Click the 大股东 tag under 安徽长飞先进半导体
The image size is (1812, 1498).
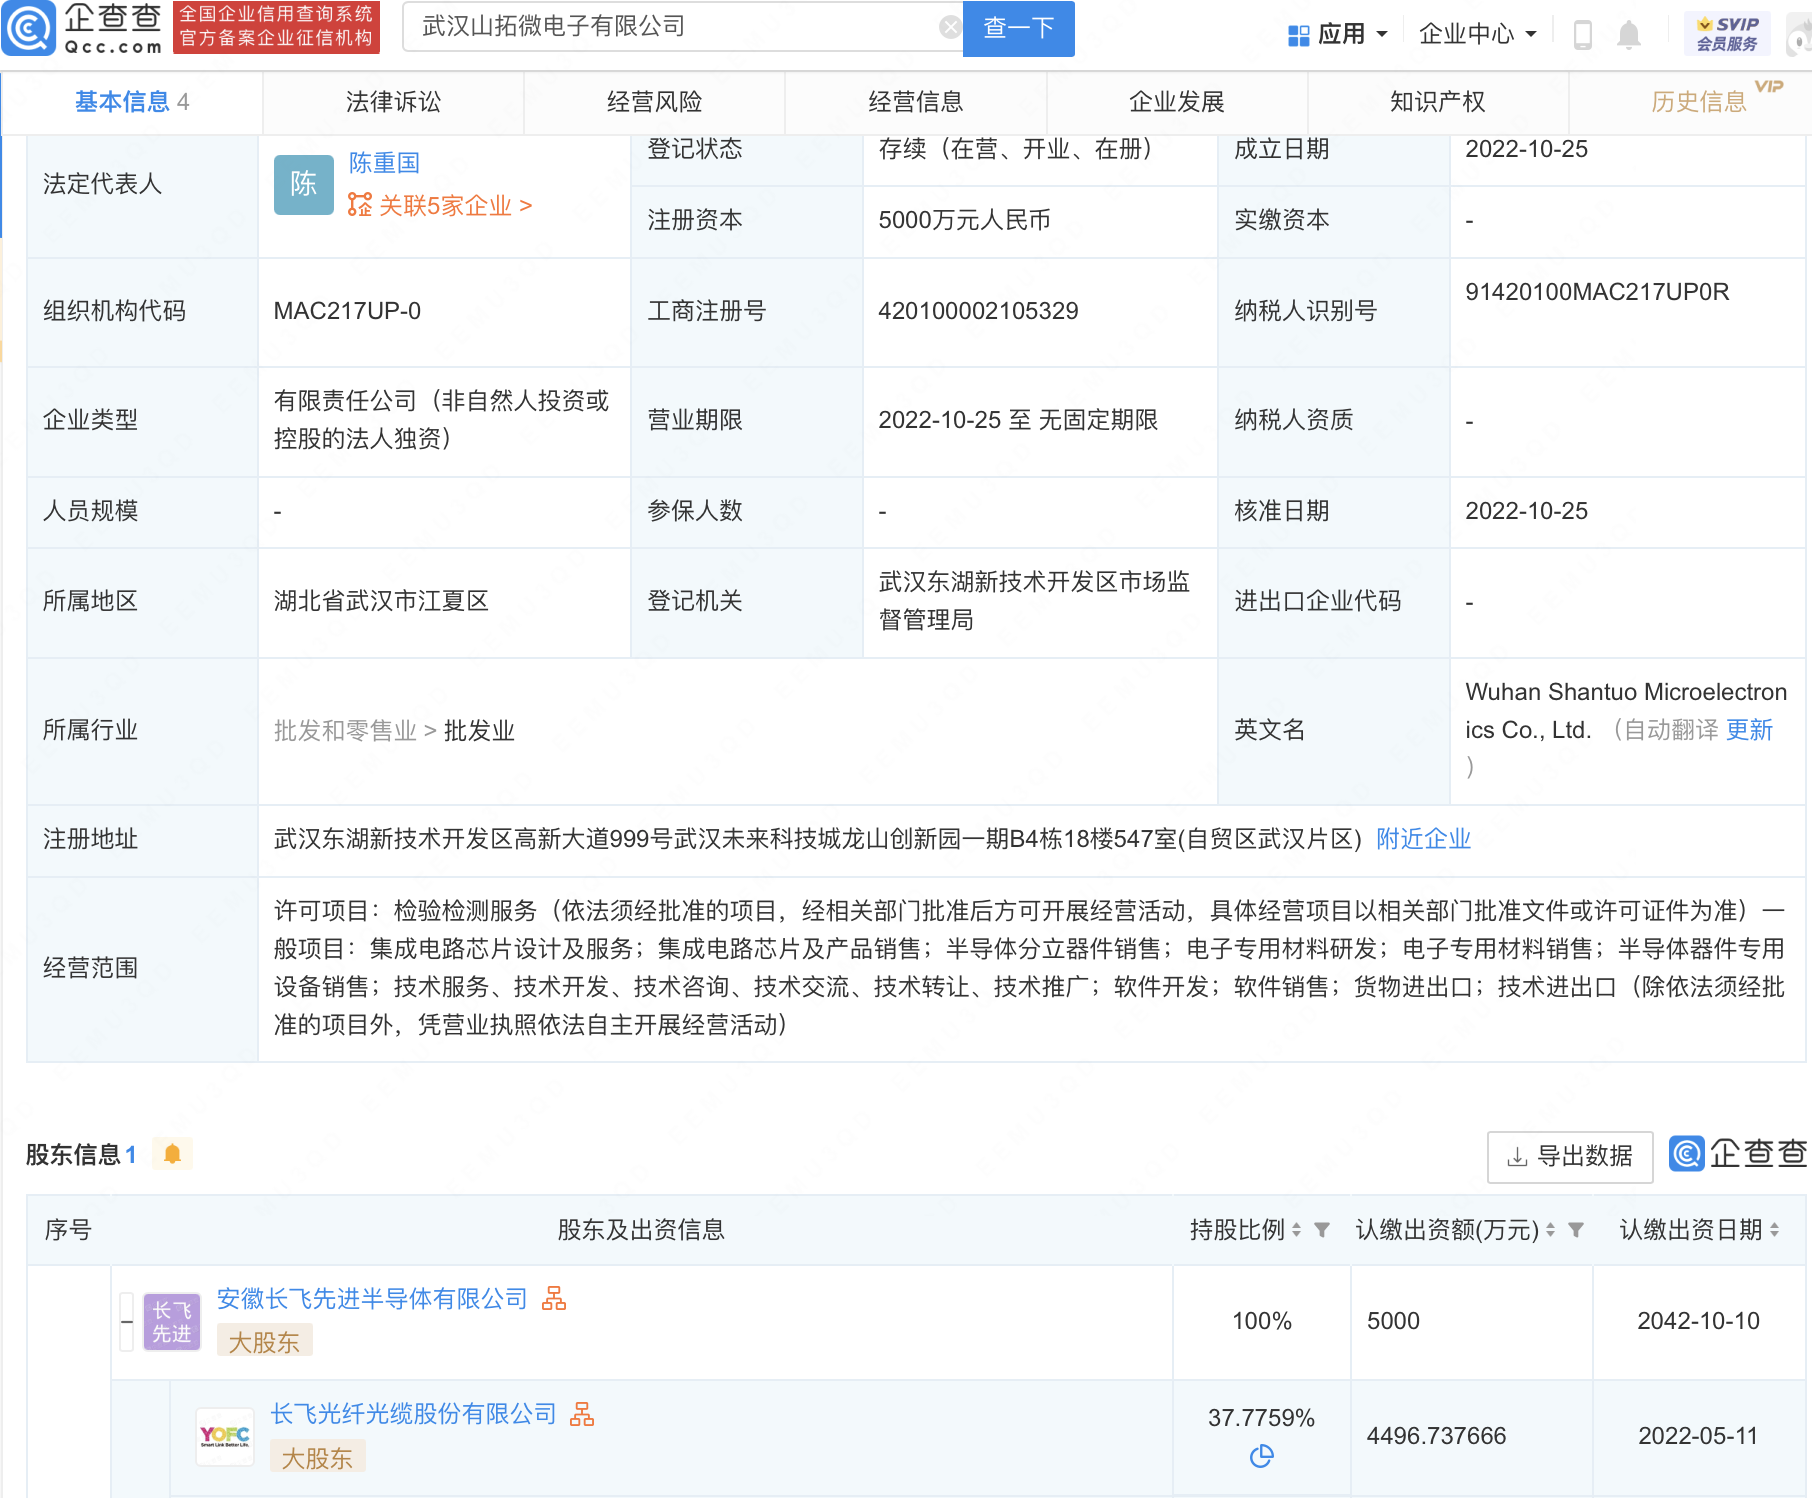pyautogui.click(x=264, y=1342)
